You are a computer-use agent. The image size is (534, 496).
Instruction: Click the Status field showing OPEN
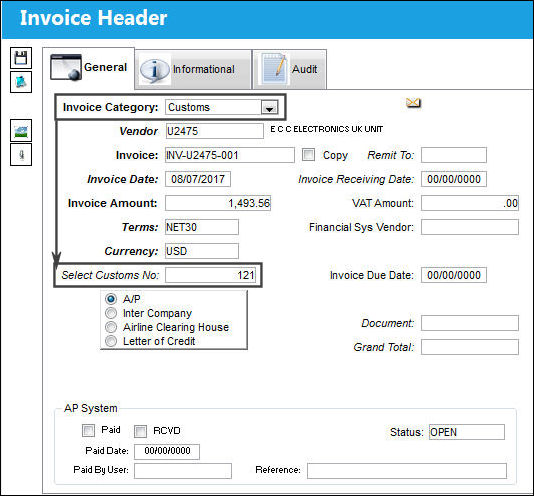[x=467, y=432]
